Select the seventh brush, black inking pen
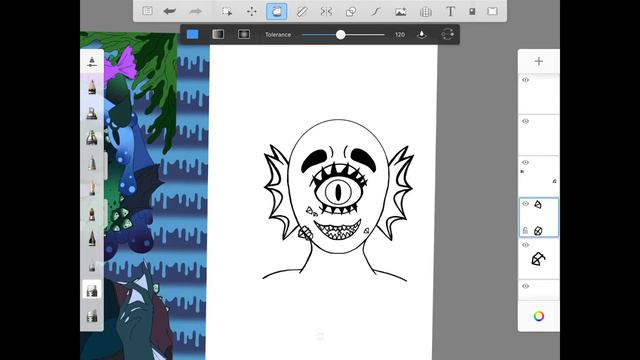640x360 pixels. 92,238
